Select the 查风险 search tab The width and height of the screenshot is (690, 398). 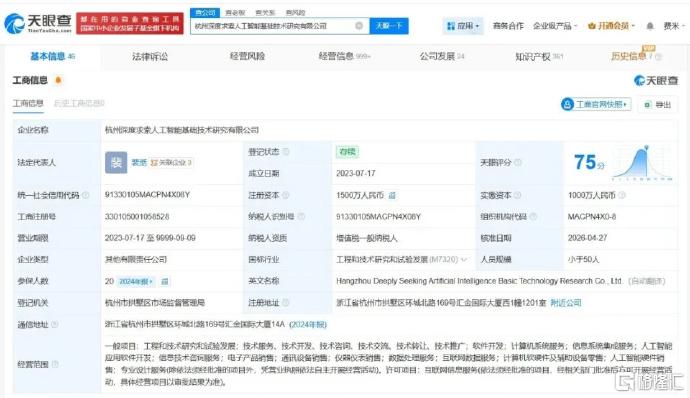click(295, 13)
